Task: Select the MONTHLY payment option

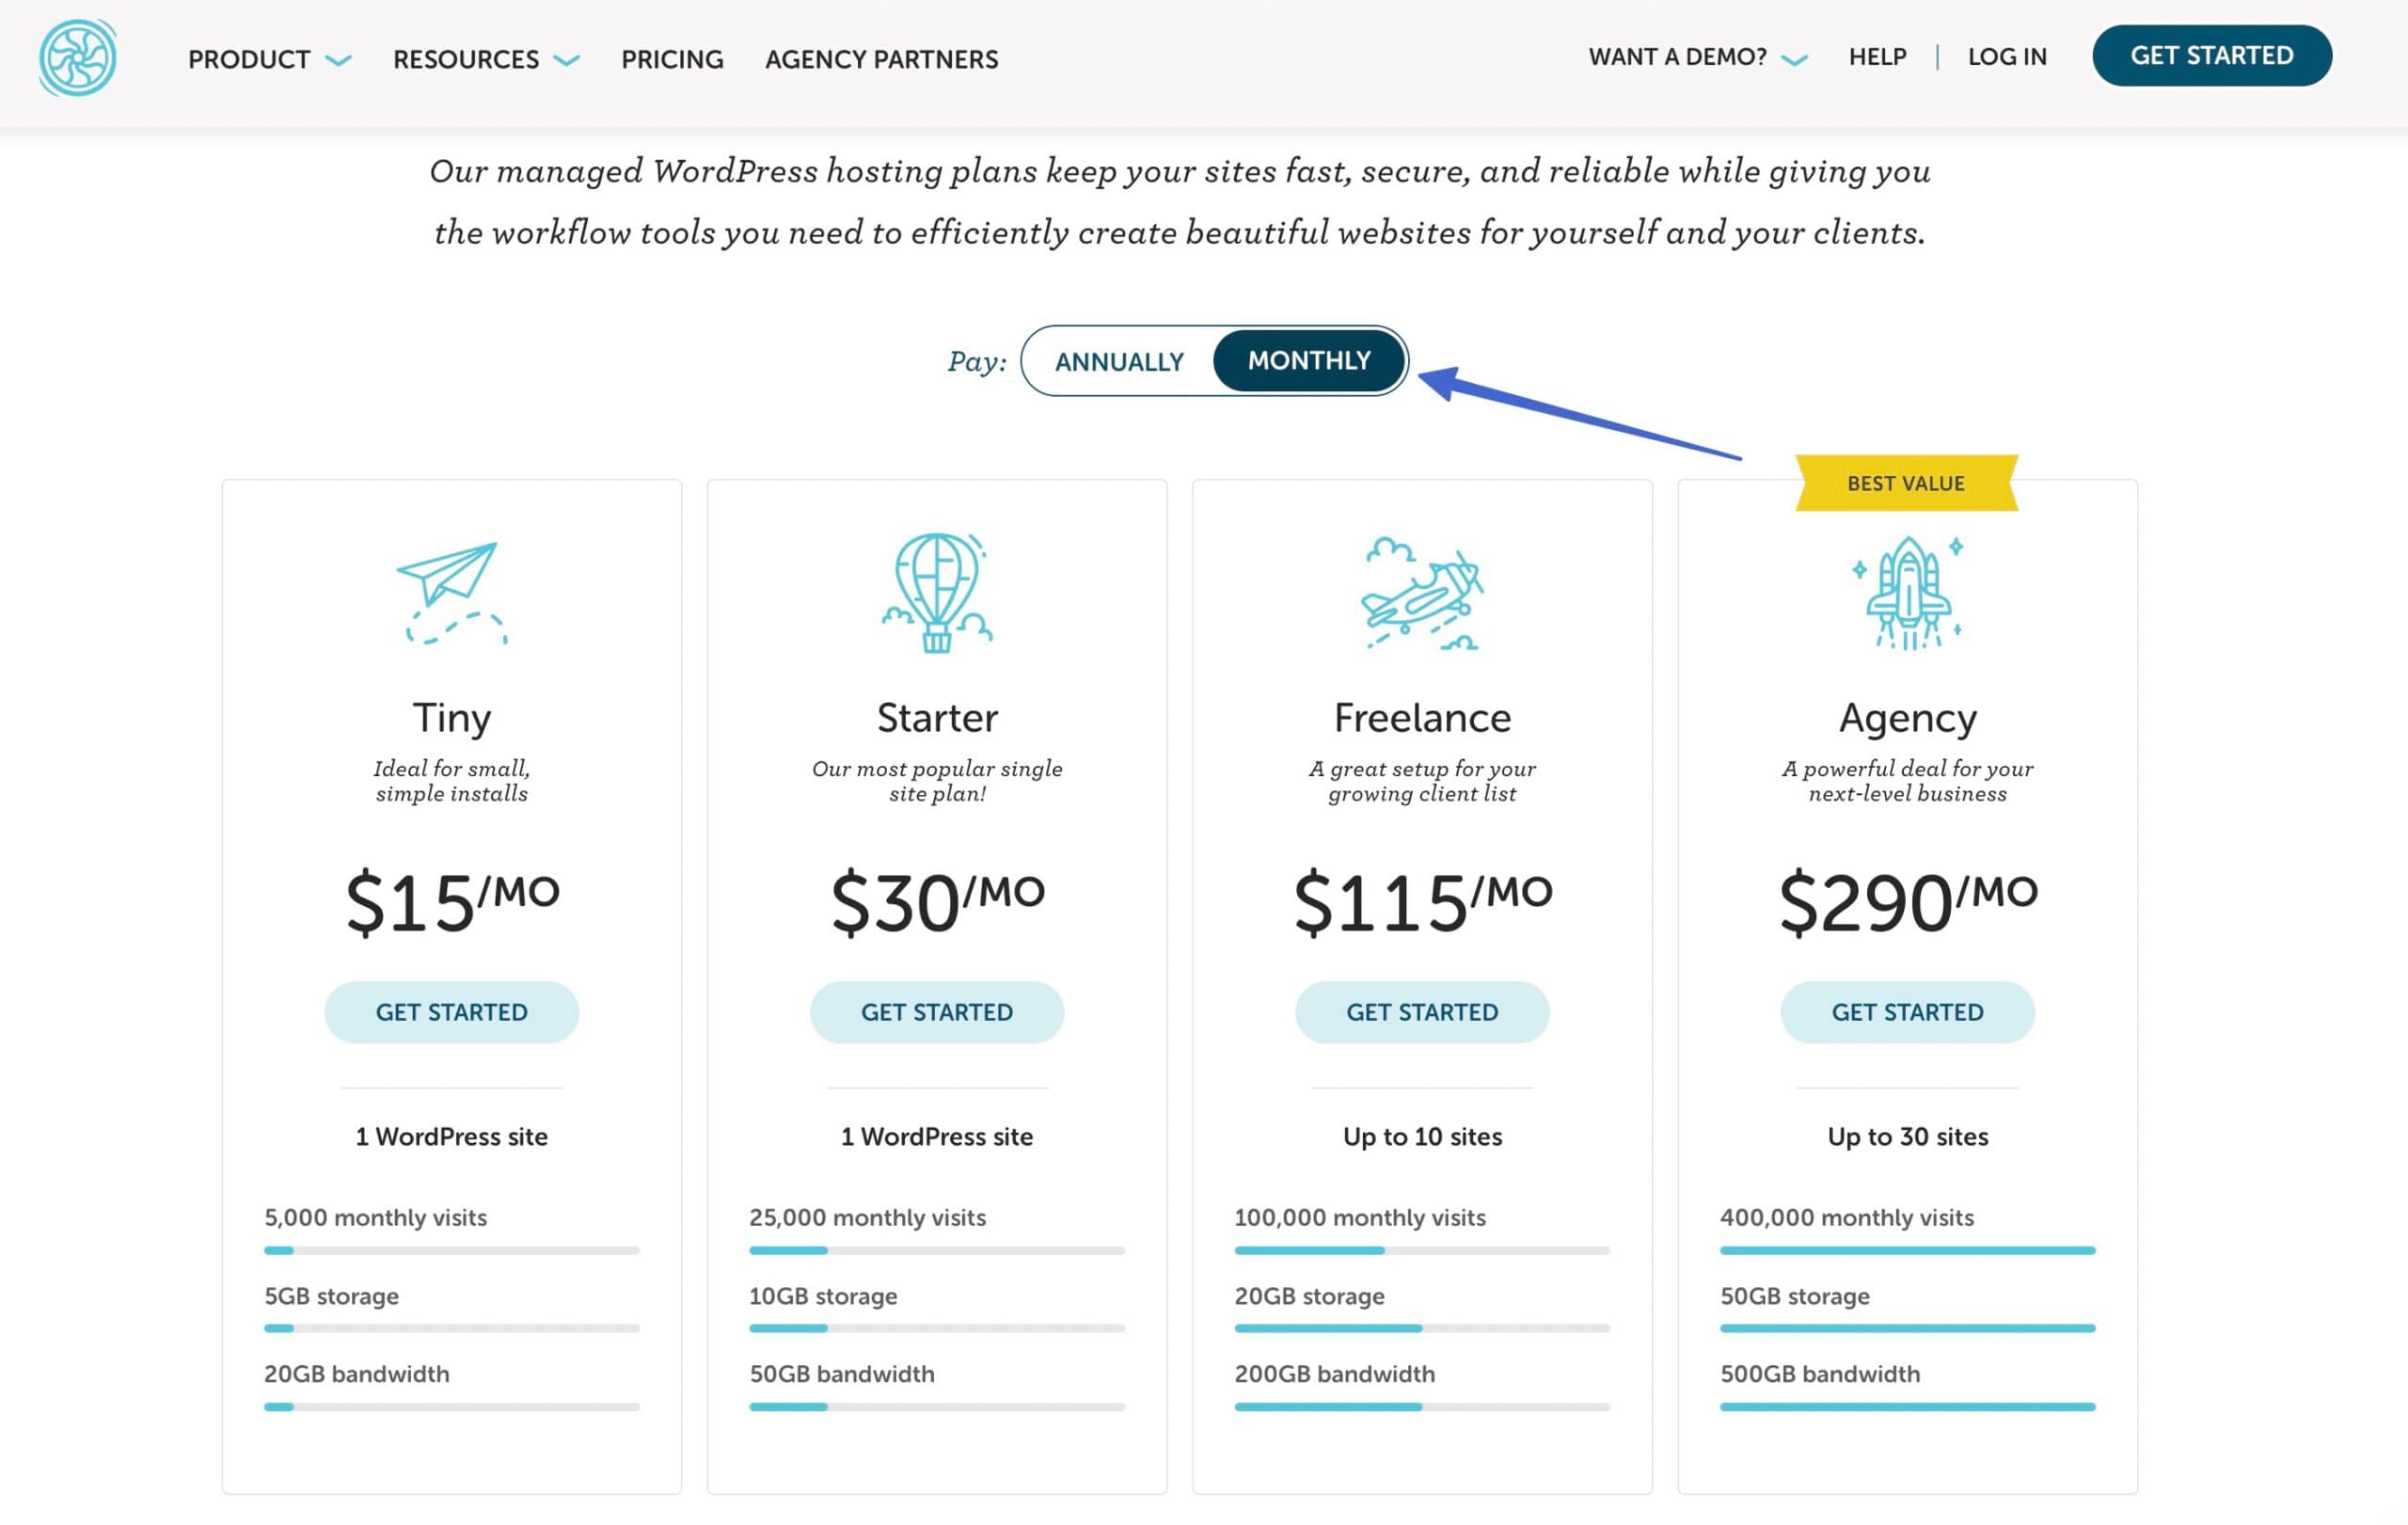Action: point(1308,362)
